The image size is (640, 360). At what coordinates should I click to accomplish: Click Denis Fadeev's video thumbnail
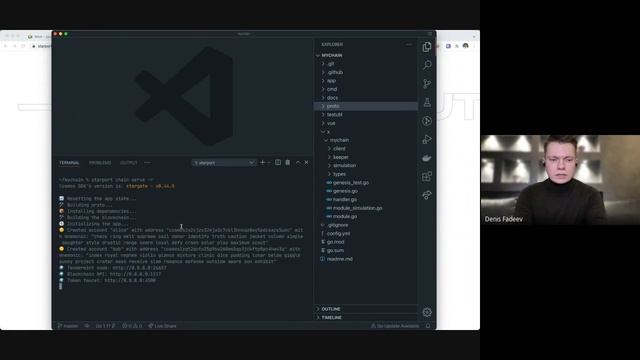coord(560,180)
